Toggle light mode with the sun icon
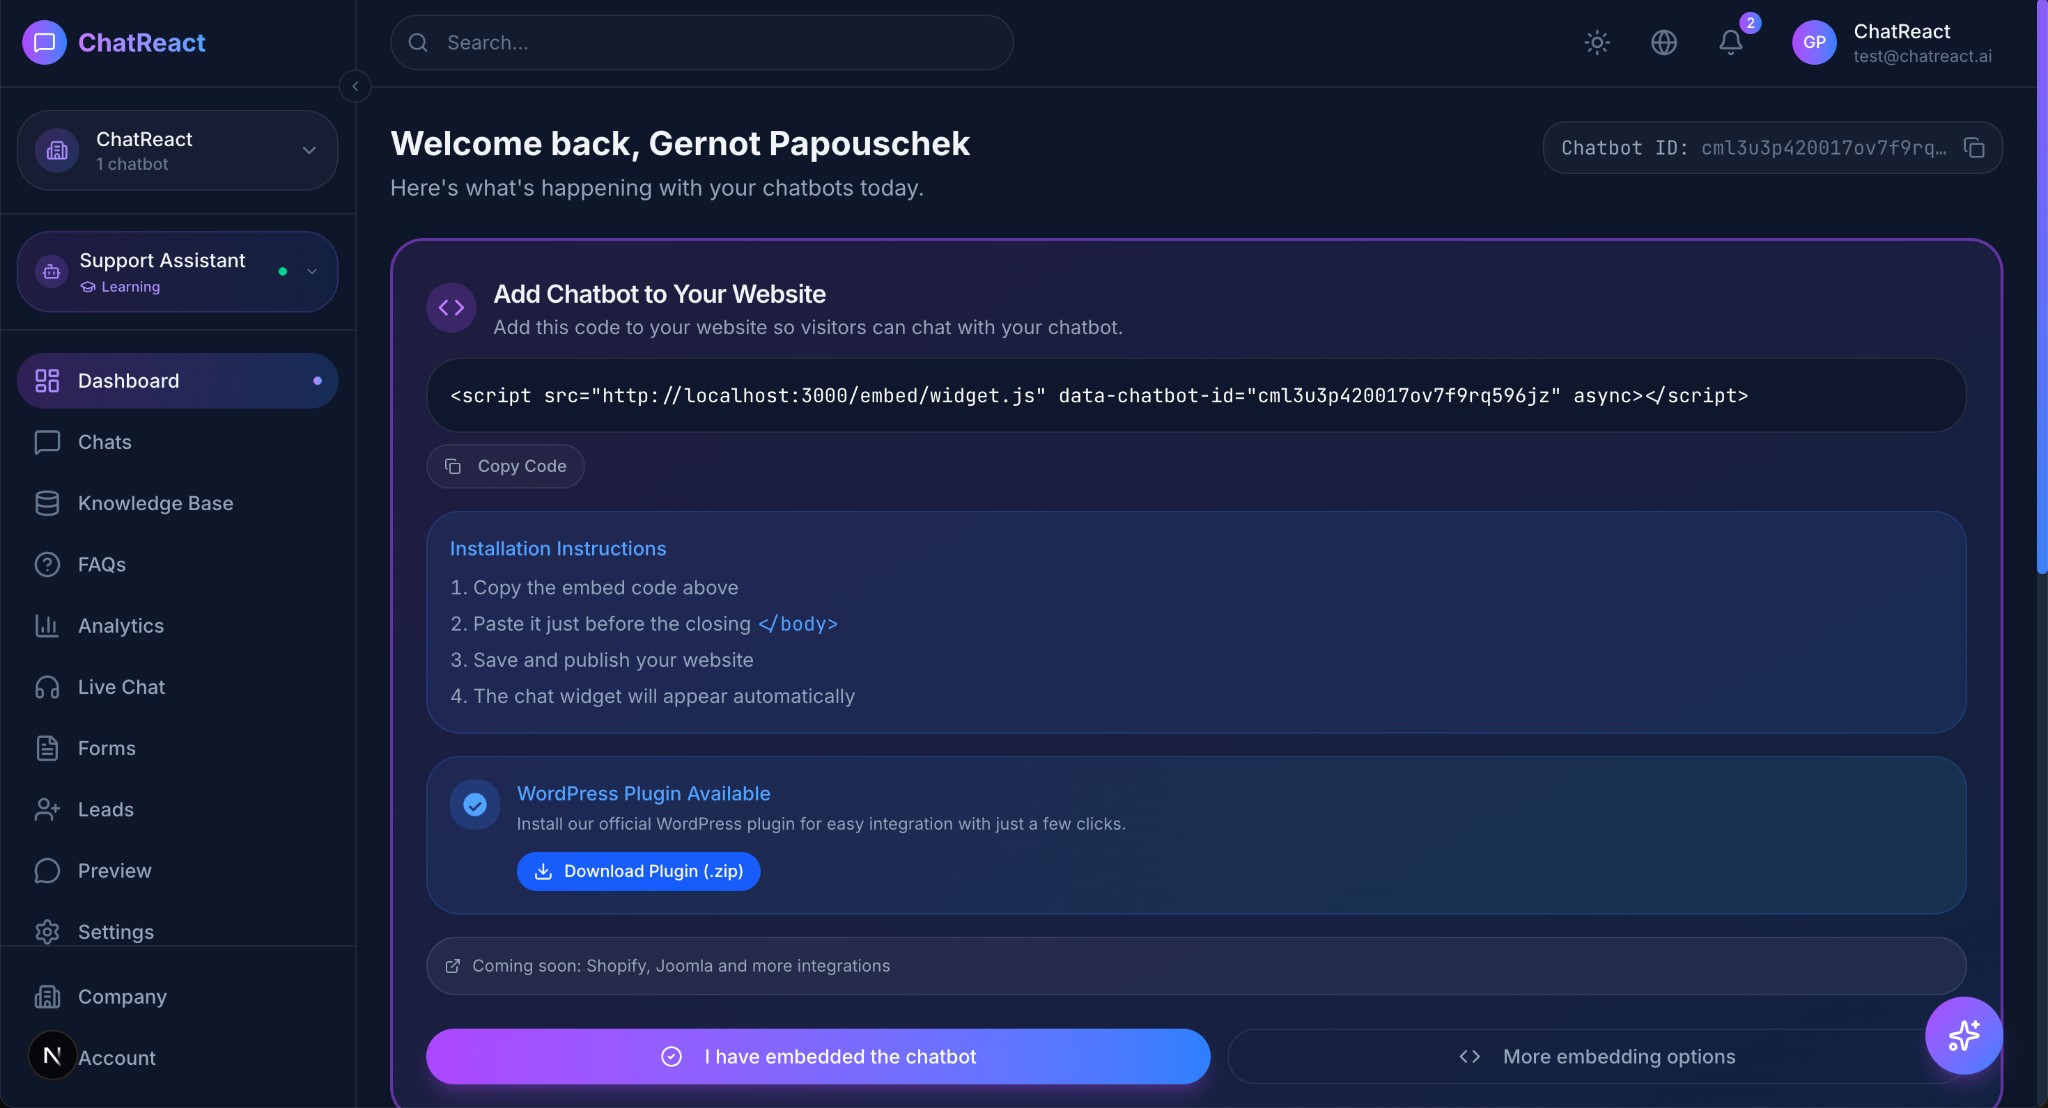 [1596, 42]
